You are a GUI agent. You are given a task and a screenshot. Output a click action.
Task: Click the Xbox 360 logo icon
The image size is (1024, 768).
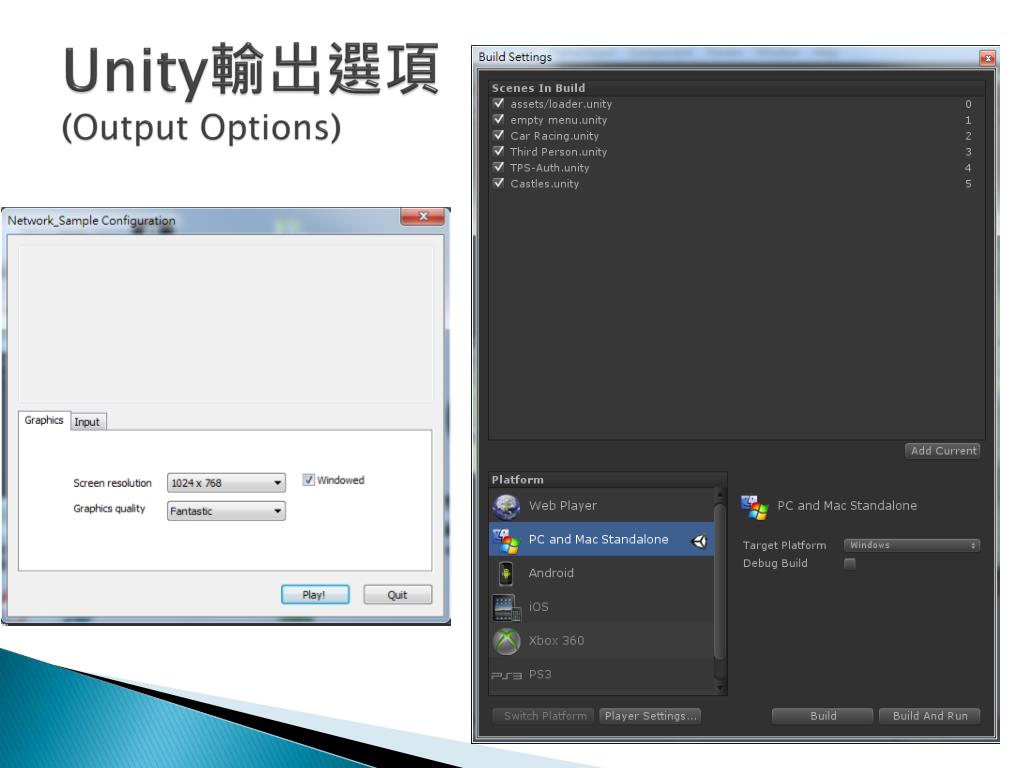click(506, 641)
